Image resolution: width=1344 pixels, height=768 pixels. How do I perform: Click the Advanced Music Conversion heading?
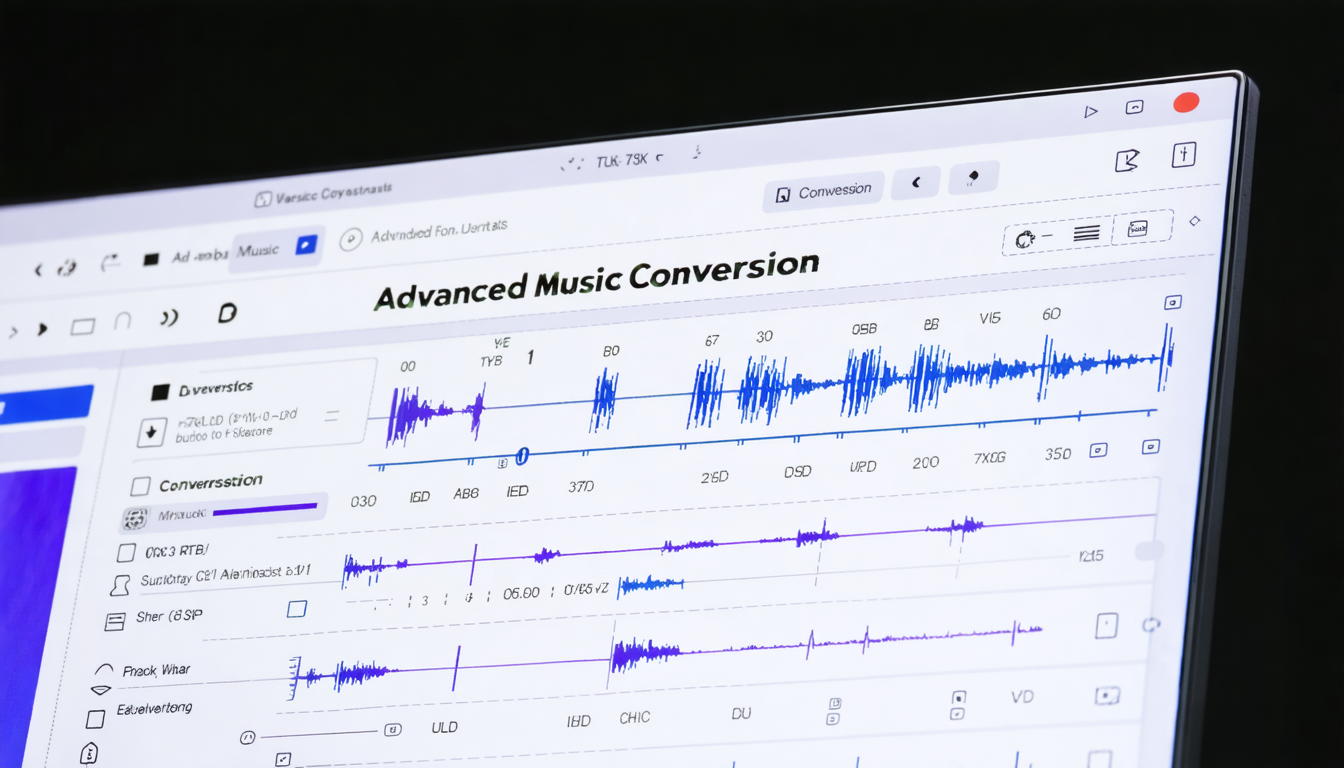(x=597, y=280)
